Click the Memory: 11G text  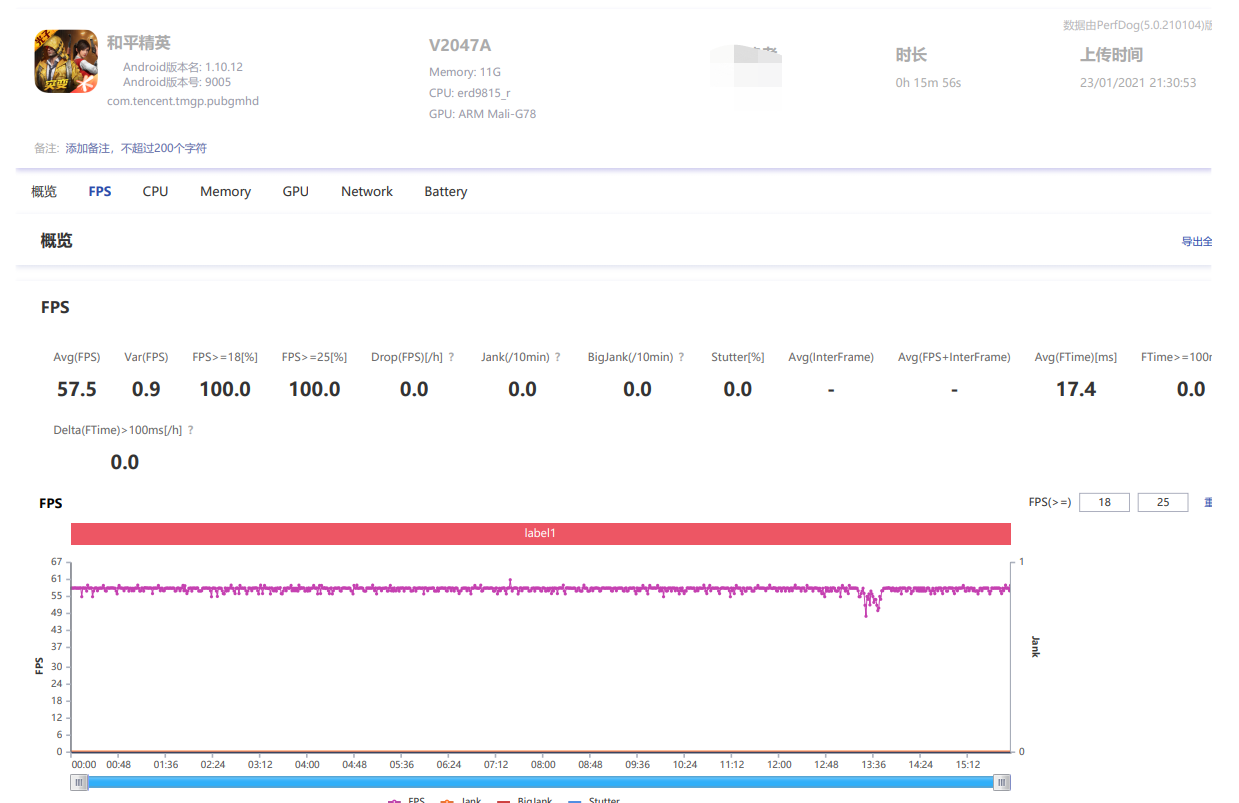coord(465,72)
